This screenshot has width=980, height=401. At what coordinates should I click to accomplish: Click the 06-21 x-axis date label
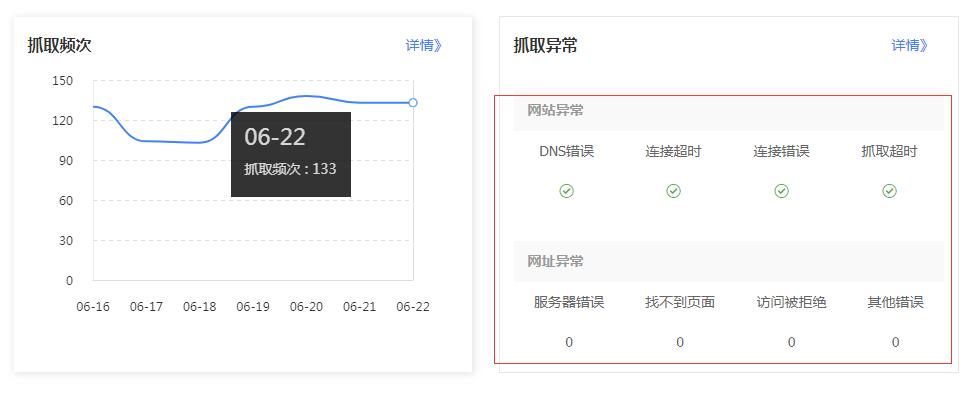point(359,307)
